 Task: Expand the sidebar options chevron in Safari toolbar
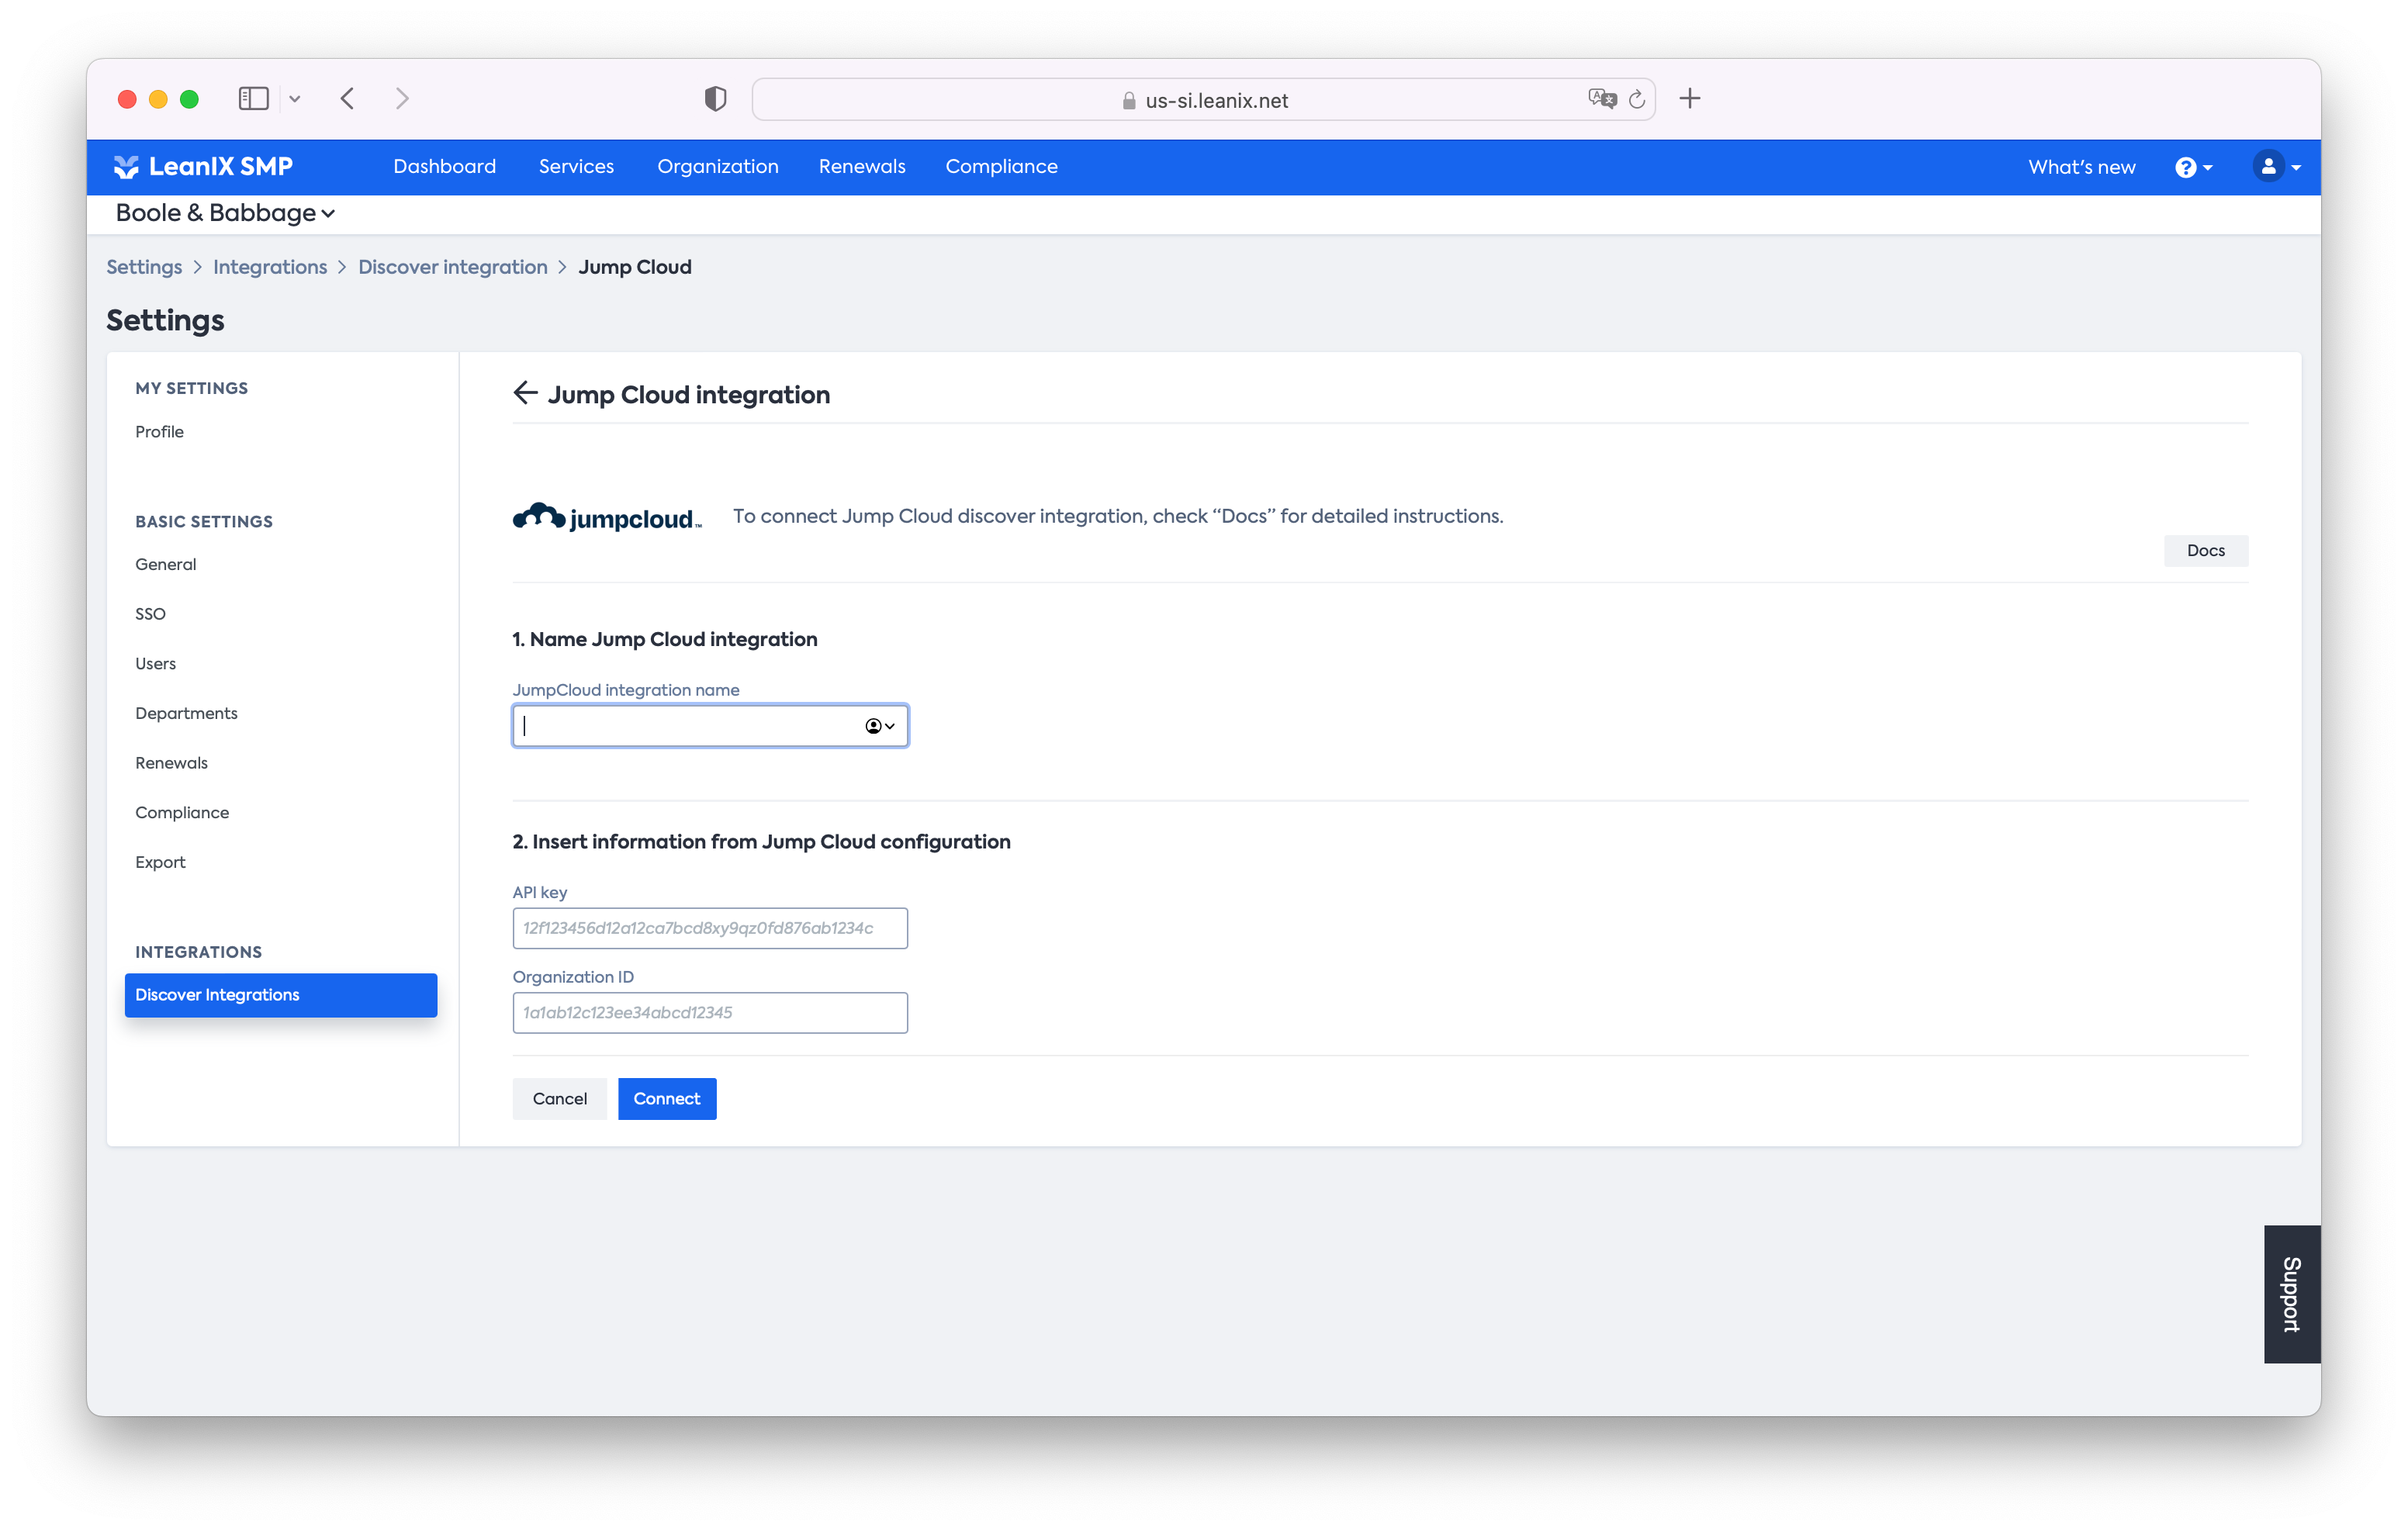click(295, 98)
